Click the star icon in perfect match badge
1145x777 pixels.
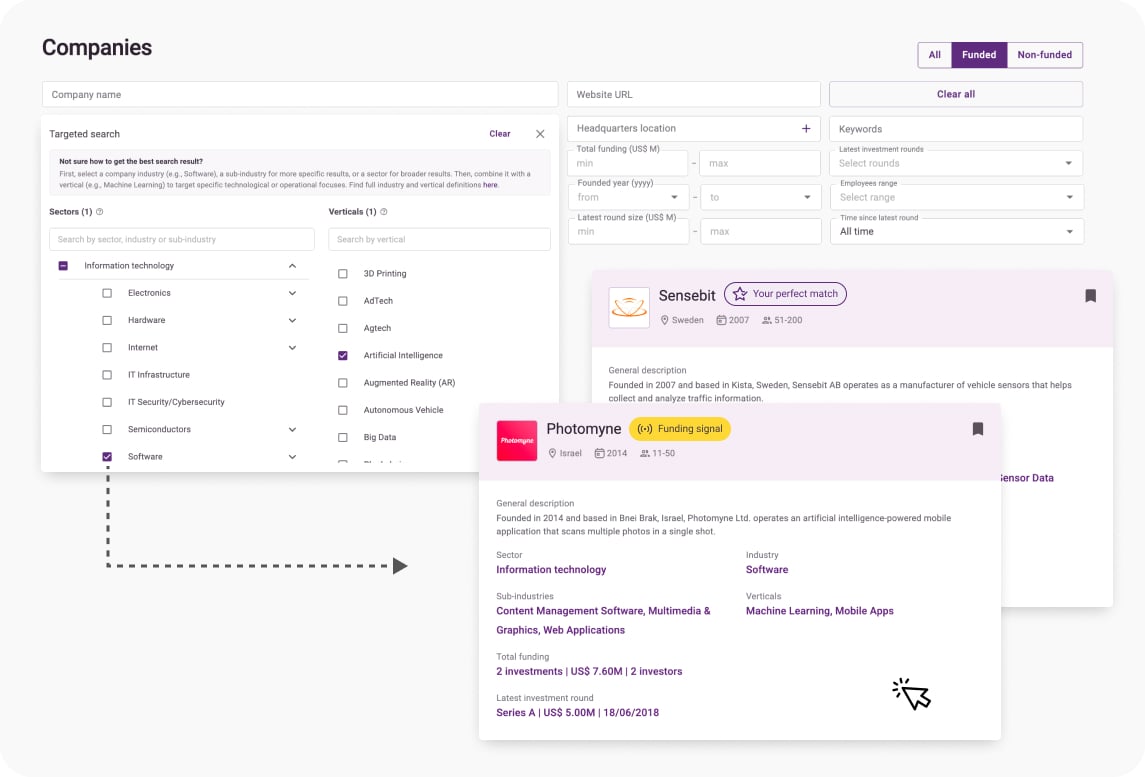[740, 294]
